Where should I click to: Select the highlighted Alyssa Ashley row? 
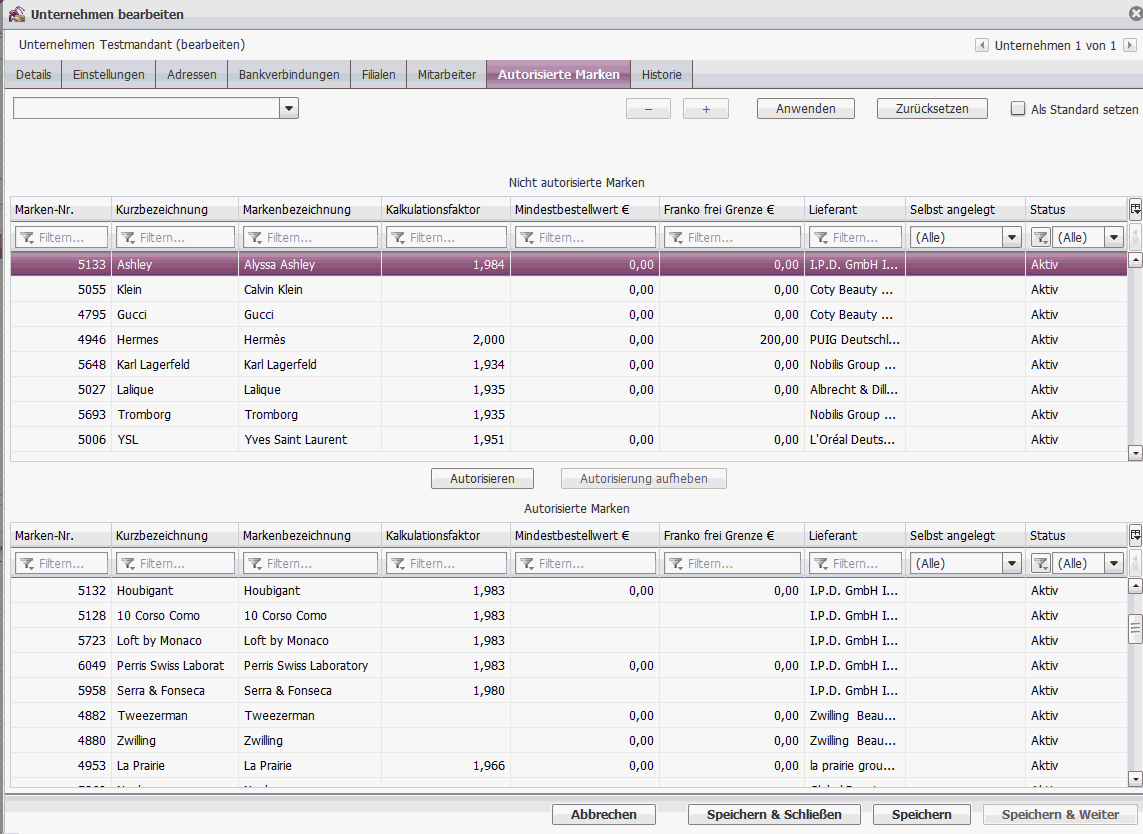(569, 265)
